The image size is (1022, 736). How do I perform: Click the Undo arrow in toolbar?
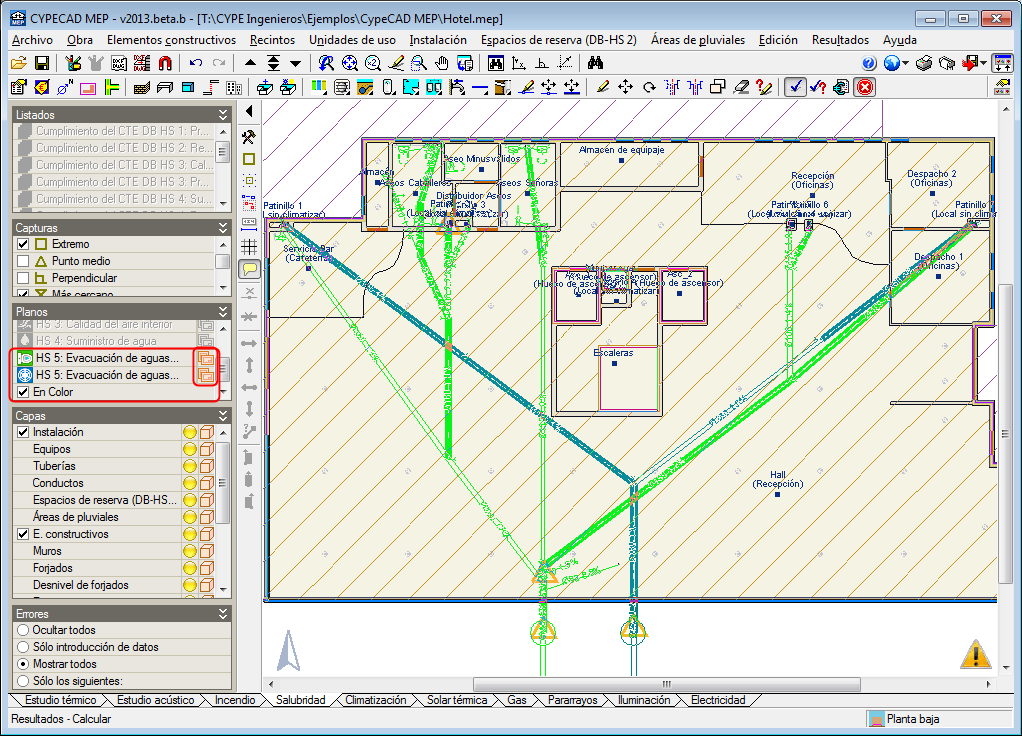pyautogui.click(x=196, y=63)
